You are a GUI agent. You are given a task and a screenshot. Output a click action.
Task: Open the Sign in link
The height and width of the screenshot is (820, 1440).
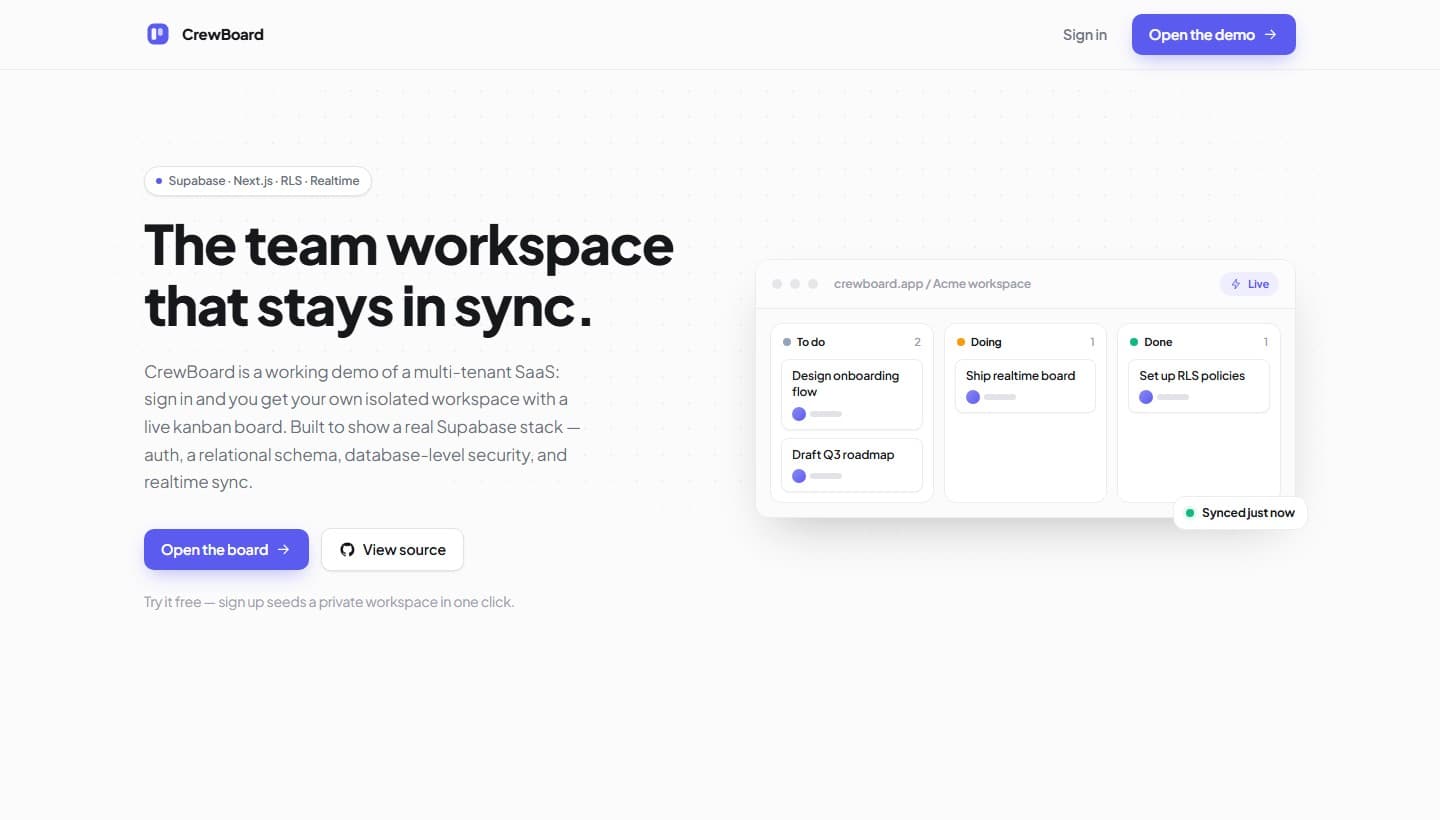(1085, 34)
